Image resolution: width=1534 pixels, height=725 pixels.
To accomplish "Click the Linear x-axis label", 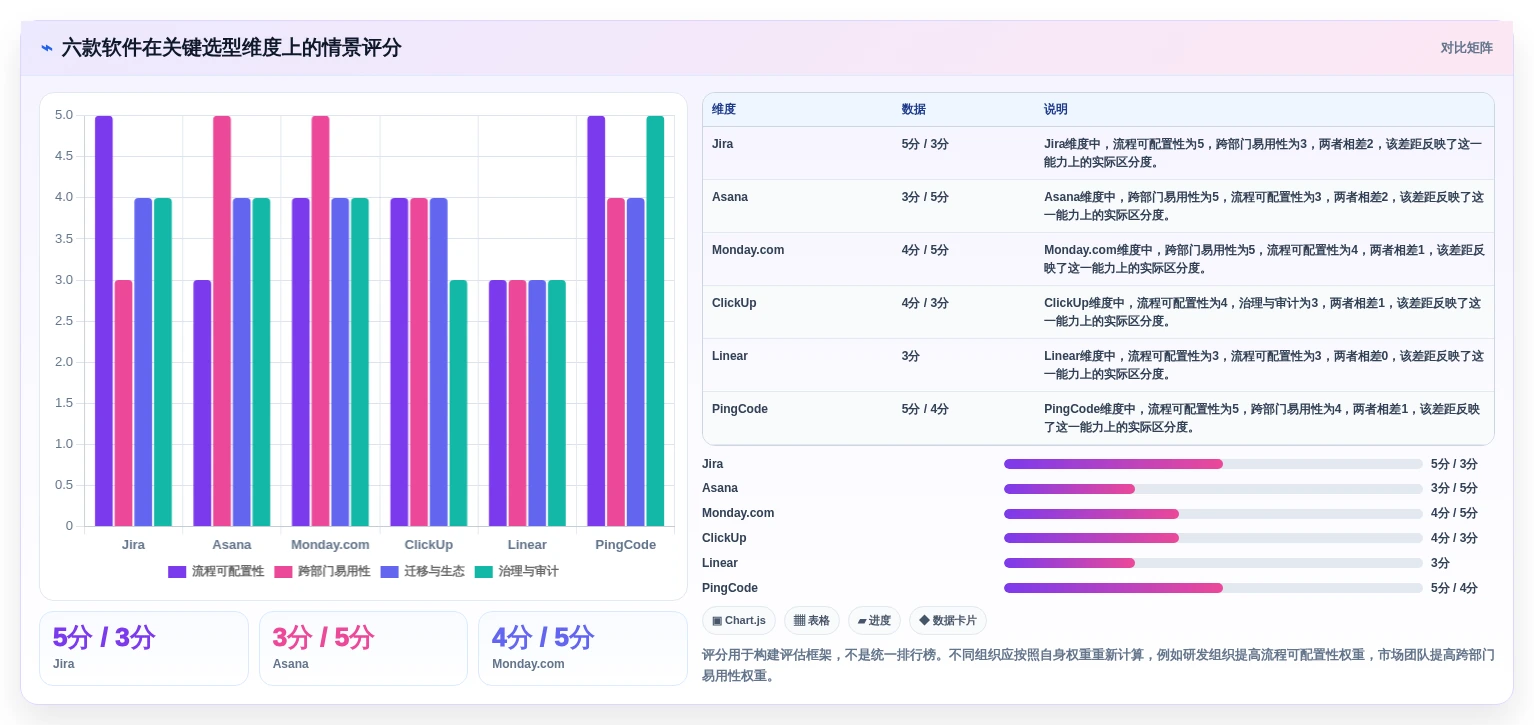I will (527, 545).
